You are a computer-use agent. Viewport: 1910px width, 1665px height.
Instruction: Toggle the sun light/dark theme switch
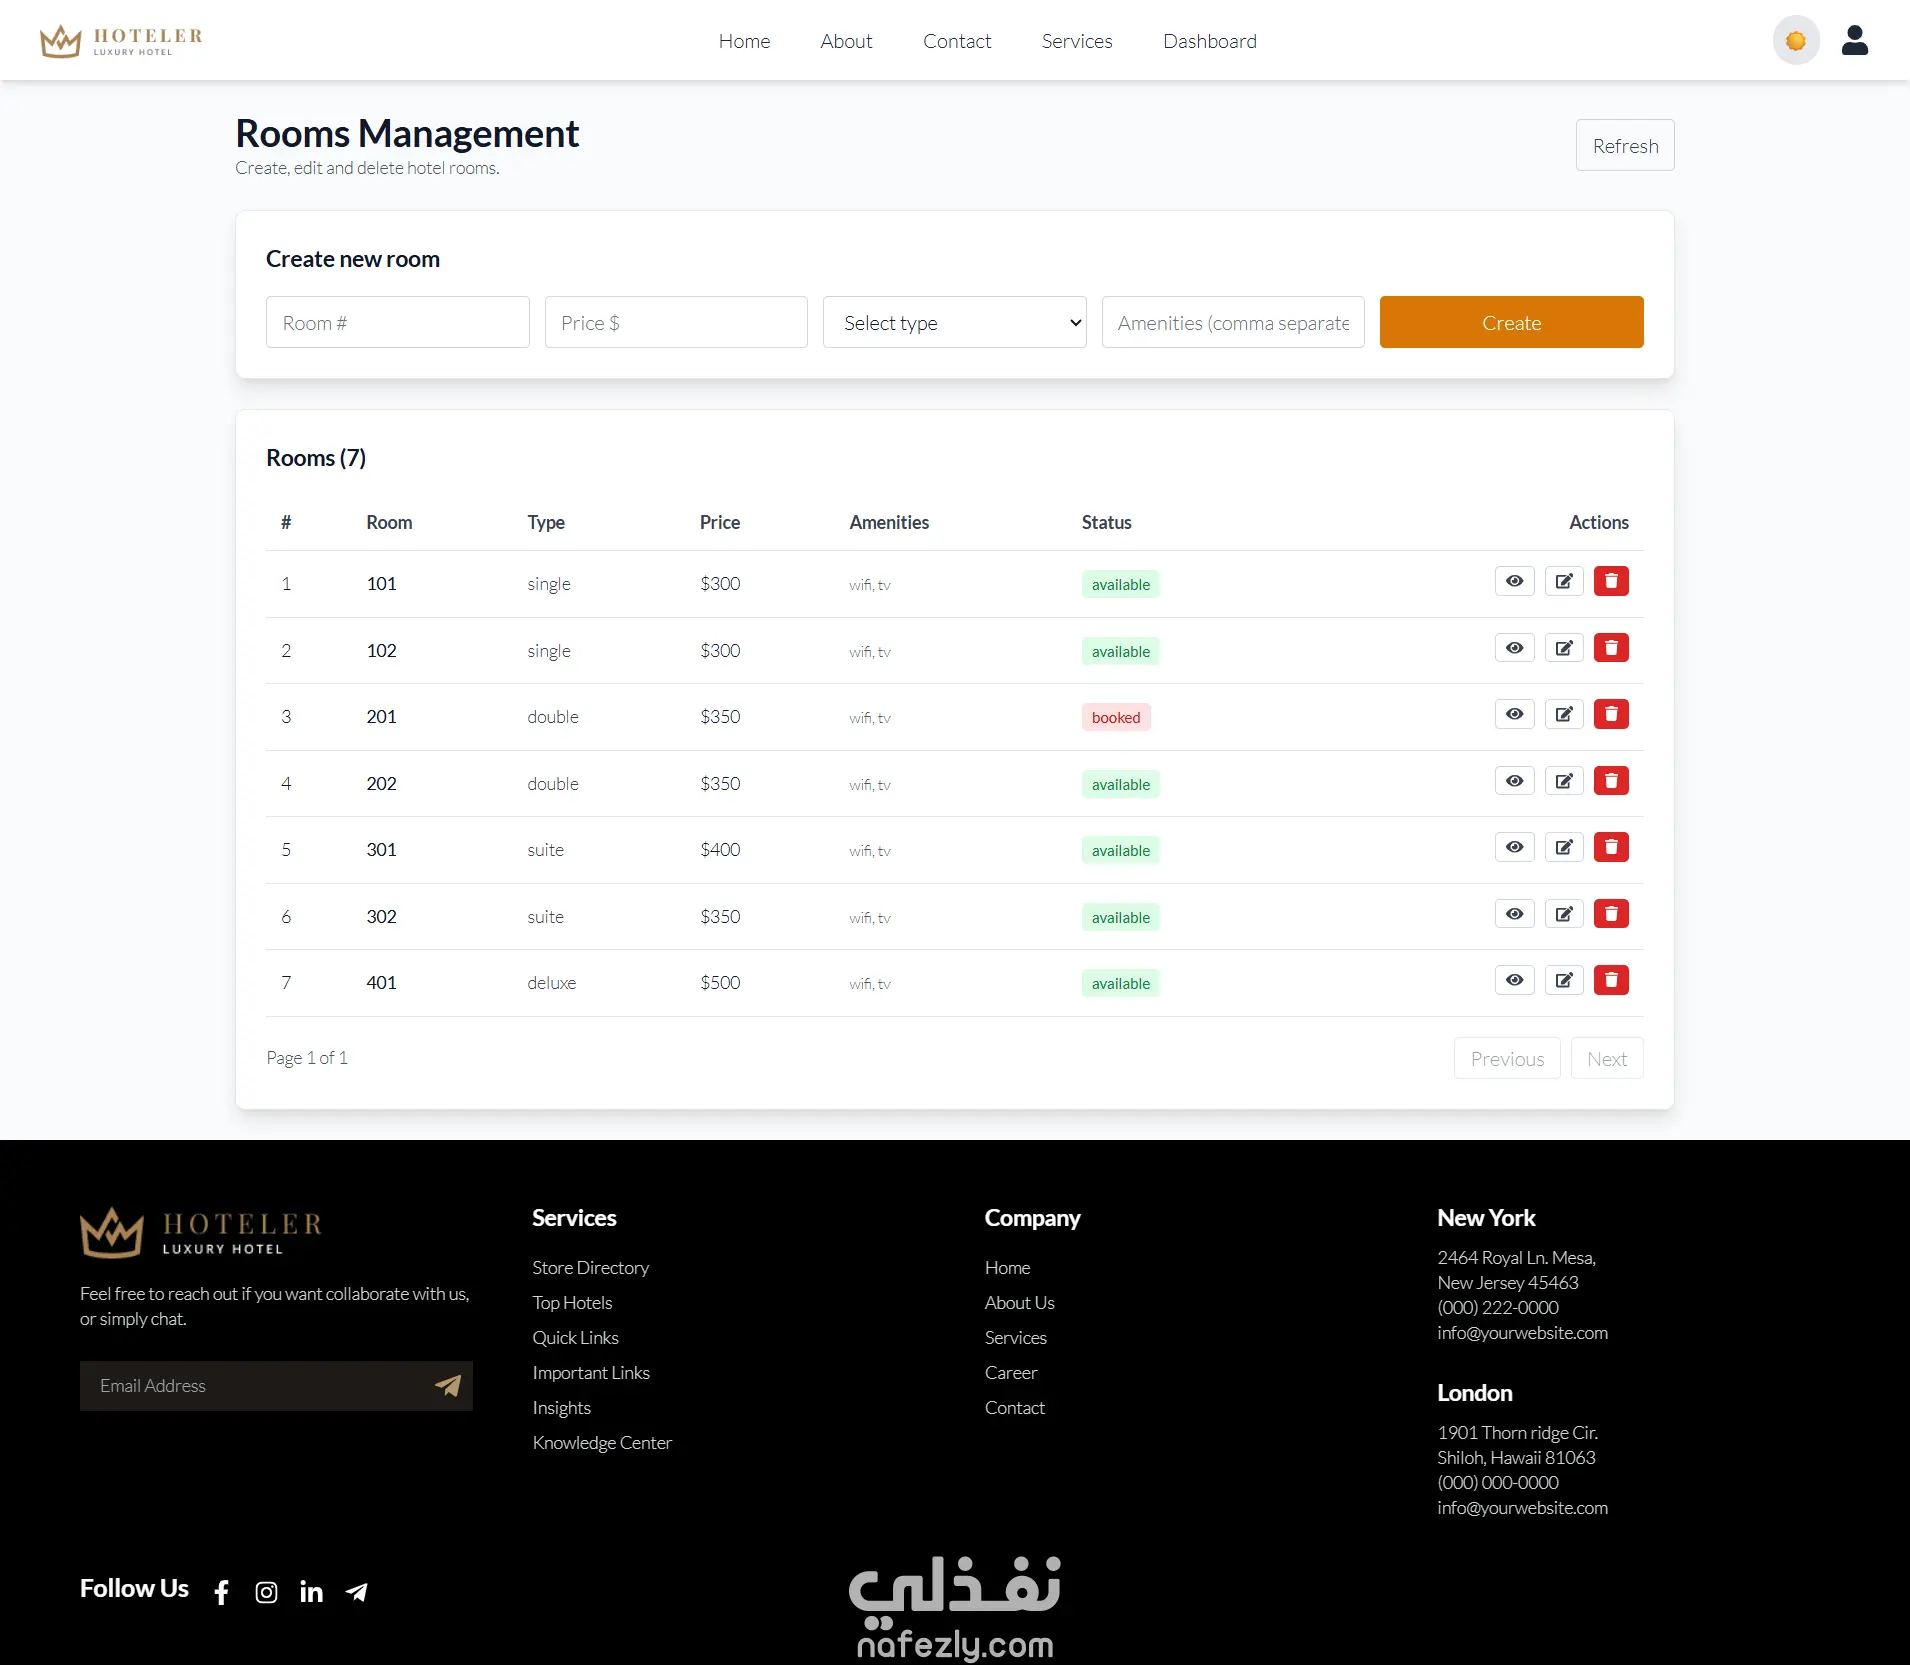click(x=1796, y=41)
